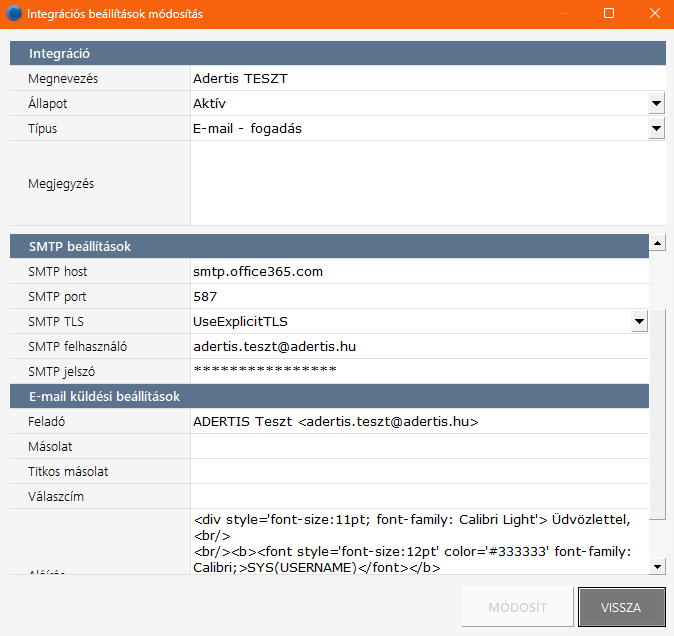Edit the SMTP felhasználó email field
The height and width of the screenshot is (636, 674).
point(419,346)
